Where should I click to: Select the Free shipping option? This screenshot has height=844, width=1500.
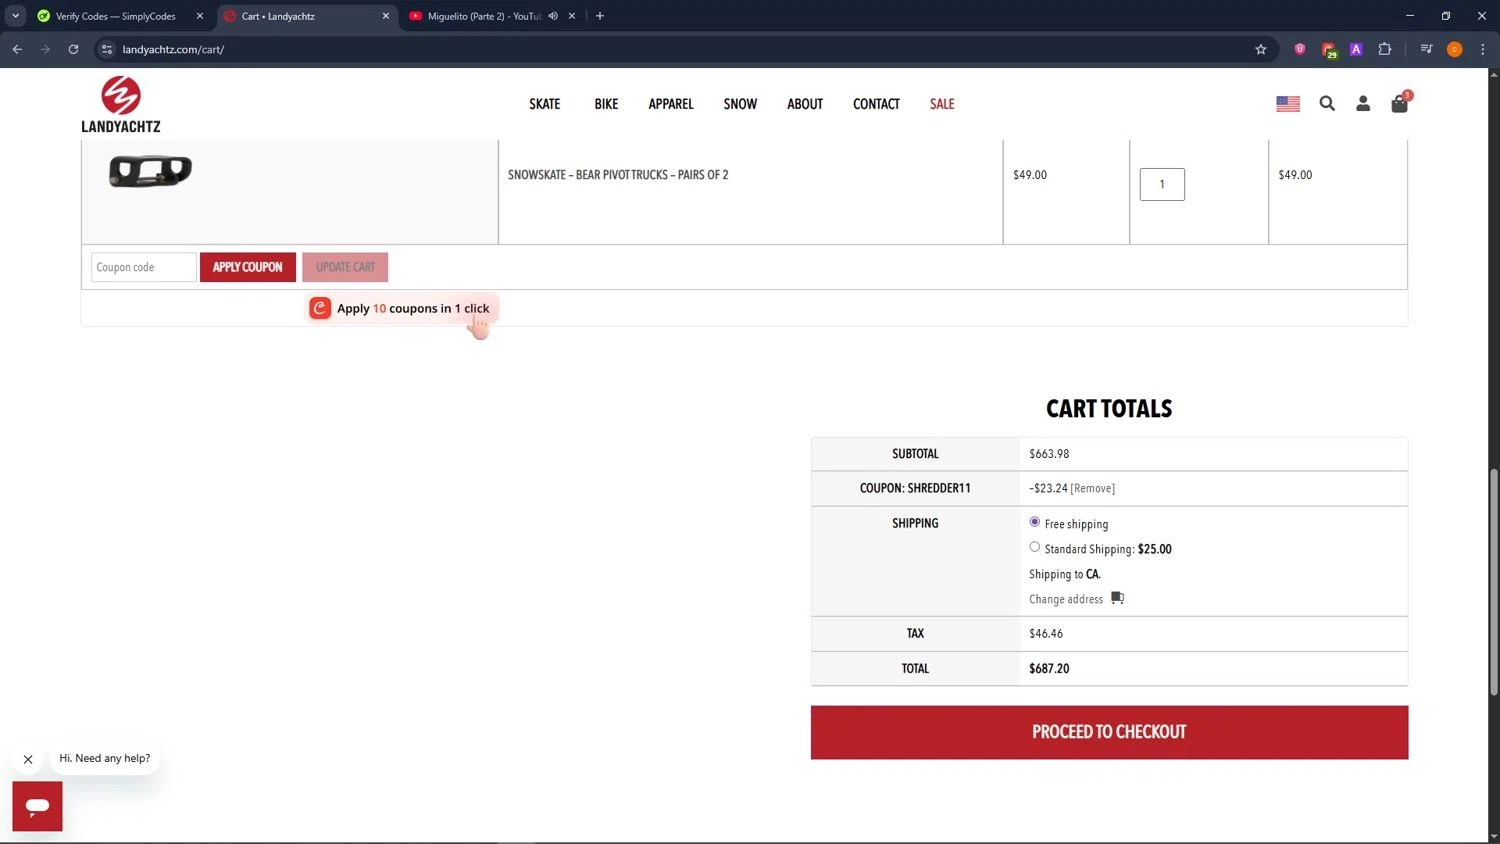(1035, 522)
